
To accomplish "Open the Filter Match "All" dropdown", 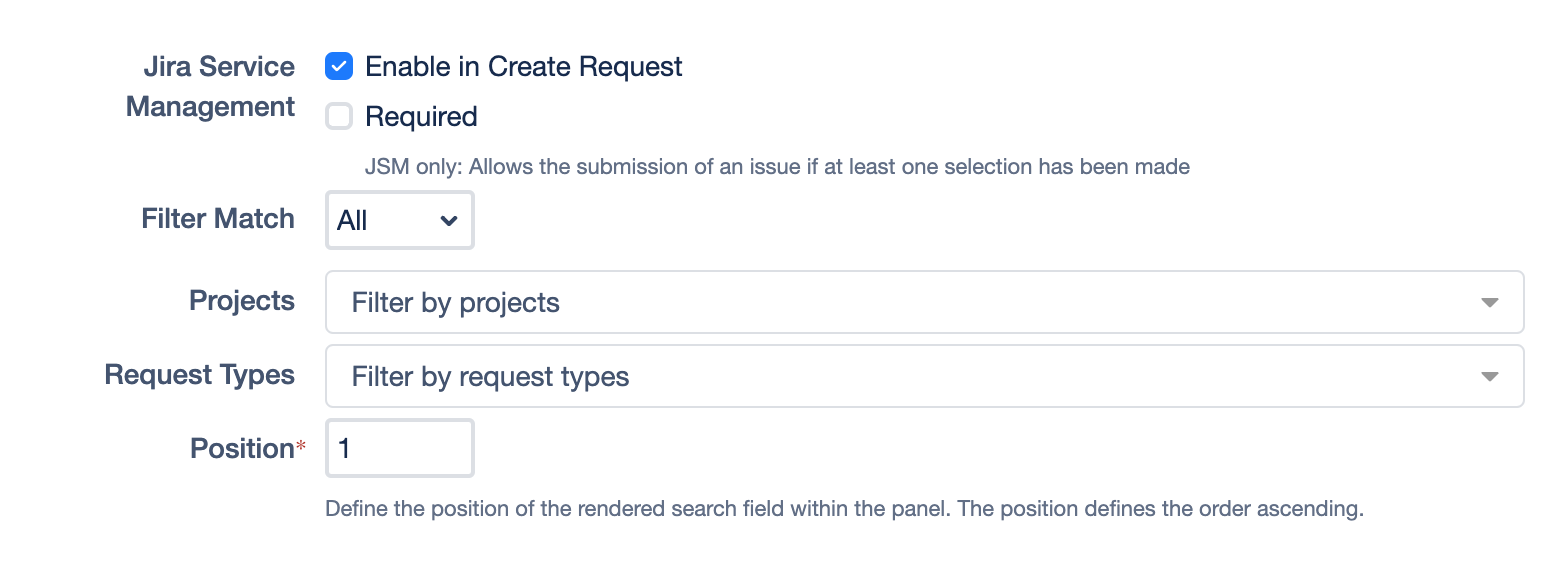I will pyautogui.click(x=398, y=221).
